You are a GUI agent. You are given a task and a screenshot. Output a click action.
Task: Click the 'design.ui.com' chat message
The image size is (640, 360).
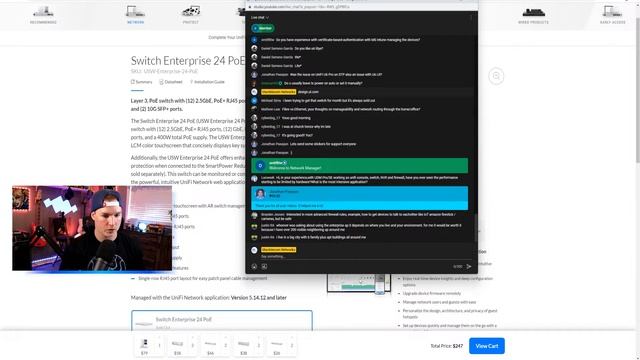click(x=308, y=92)
